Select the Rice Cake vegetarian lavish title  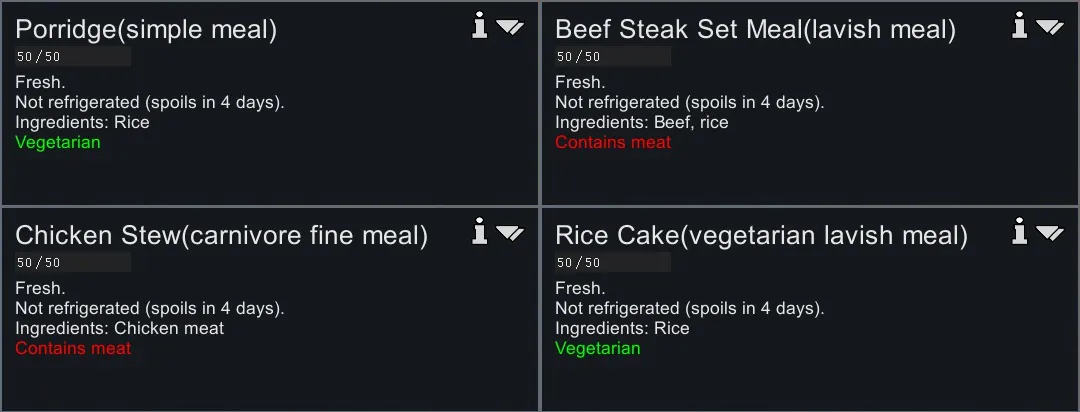(x=761, y=236)
